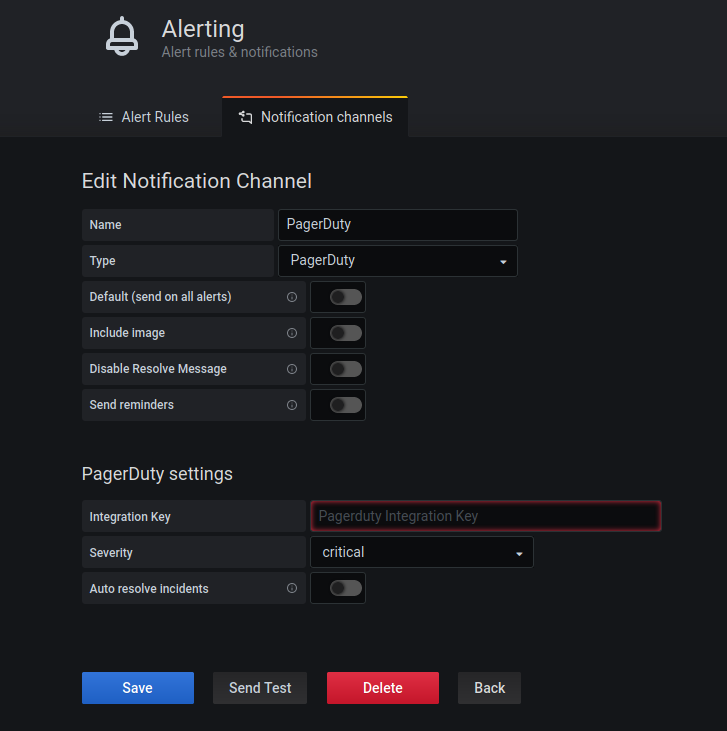Focus the Name field containing PagerDuty
The height and width of the screenshot is (731, 727).
click(x=398, y=225)
